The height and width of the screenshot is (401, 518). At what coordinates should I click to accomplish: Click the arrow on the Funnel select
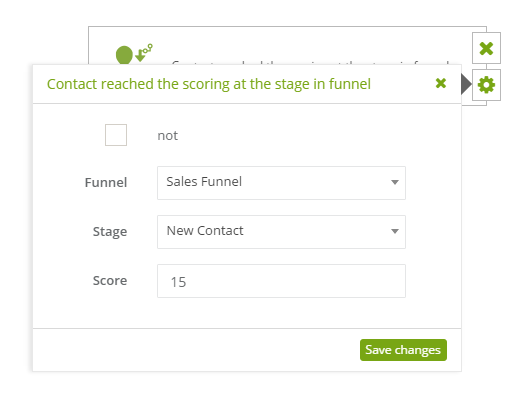coord(395,182)
